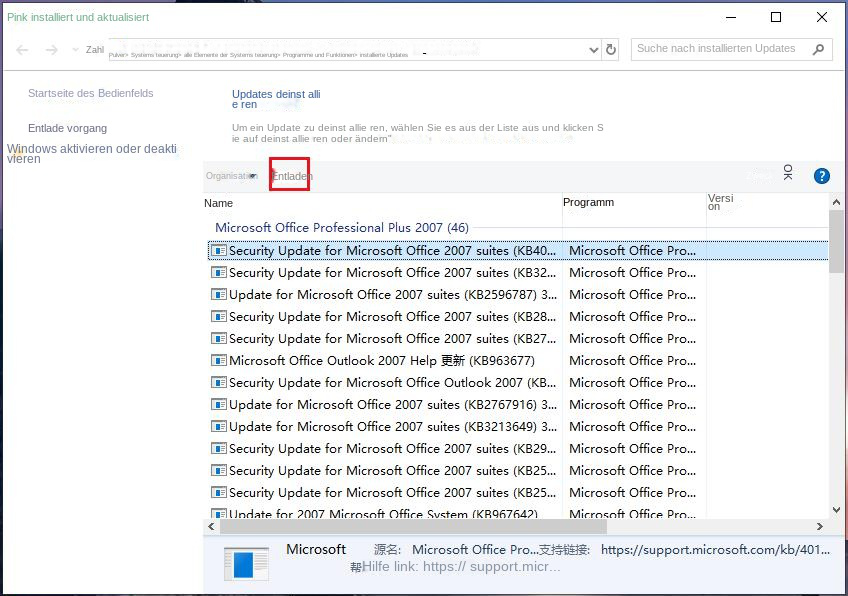Image resolution: width=848 pixels, height=596 pixels.
Task: Click the details pane update thumbnail icon
Action: click(246, 564)
